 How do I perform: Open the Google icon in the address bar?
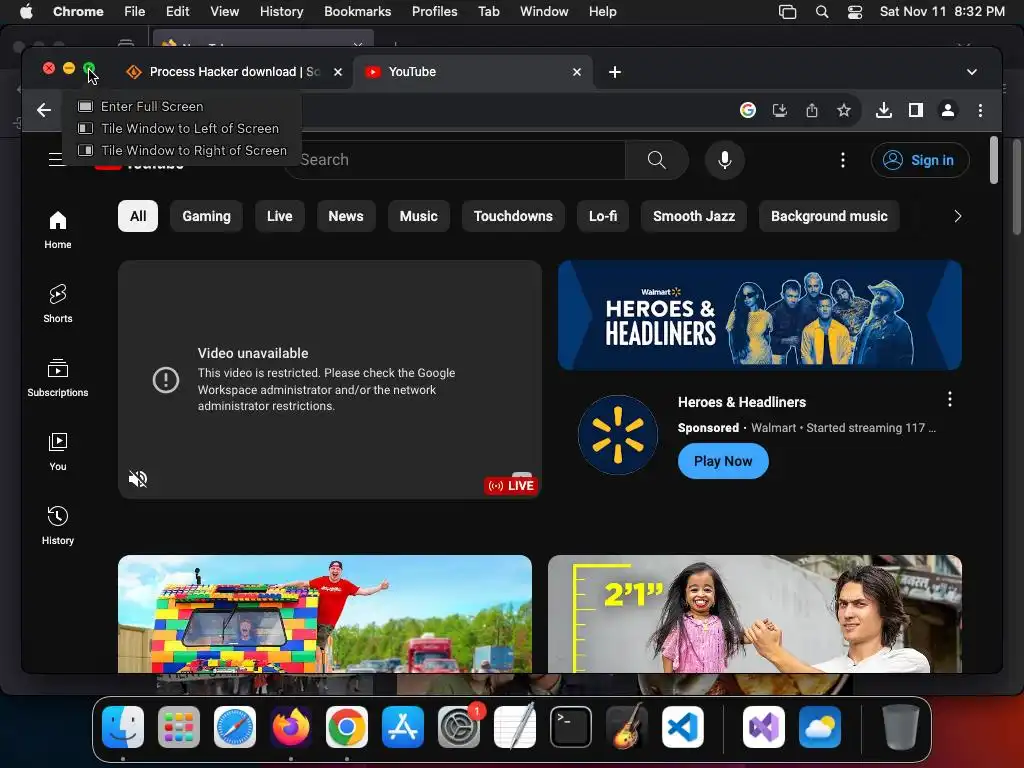point(748,110)
